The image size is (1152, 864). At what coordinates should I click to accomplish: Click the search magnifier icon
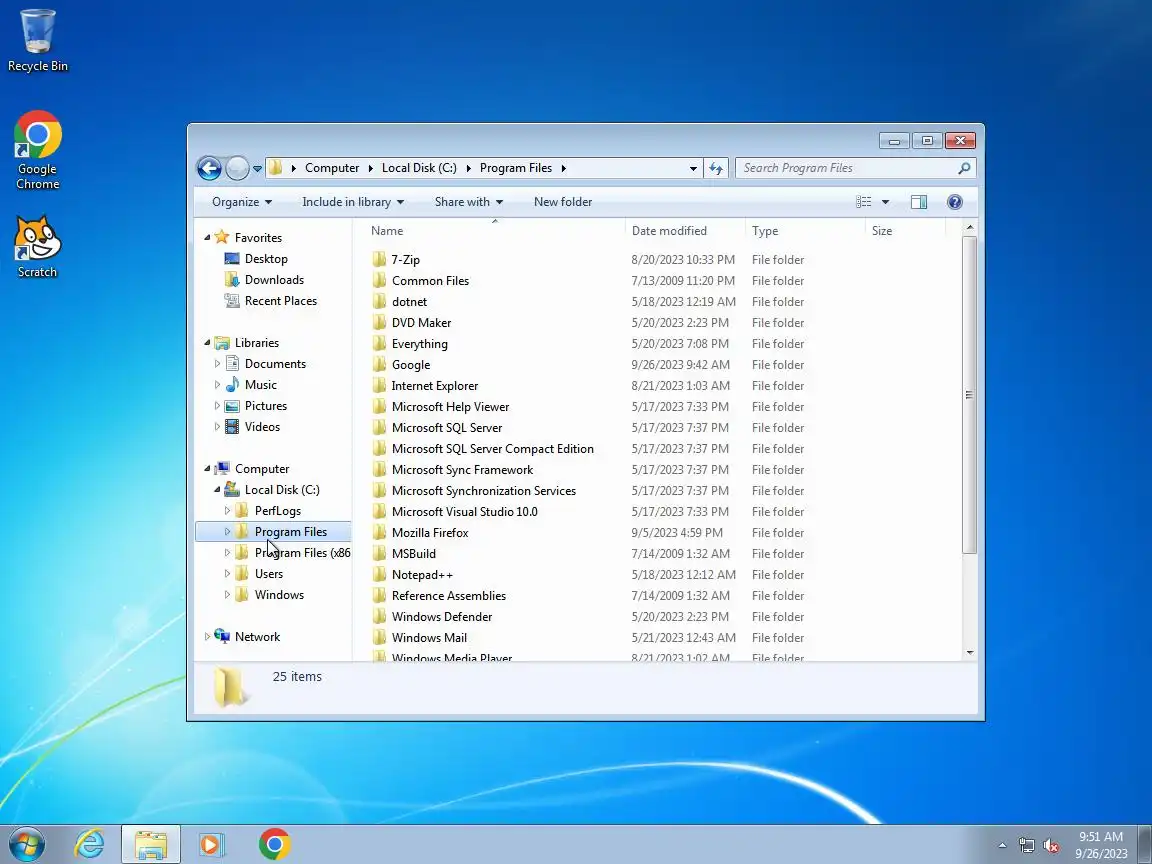pyautogui.click(x=964, y=168)
